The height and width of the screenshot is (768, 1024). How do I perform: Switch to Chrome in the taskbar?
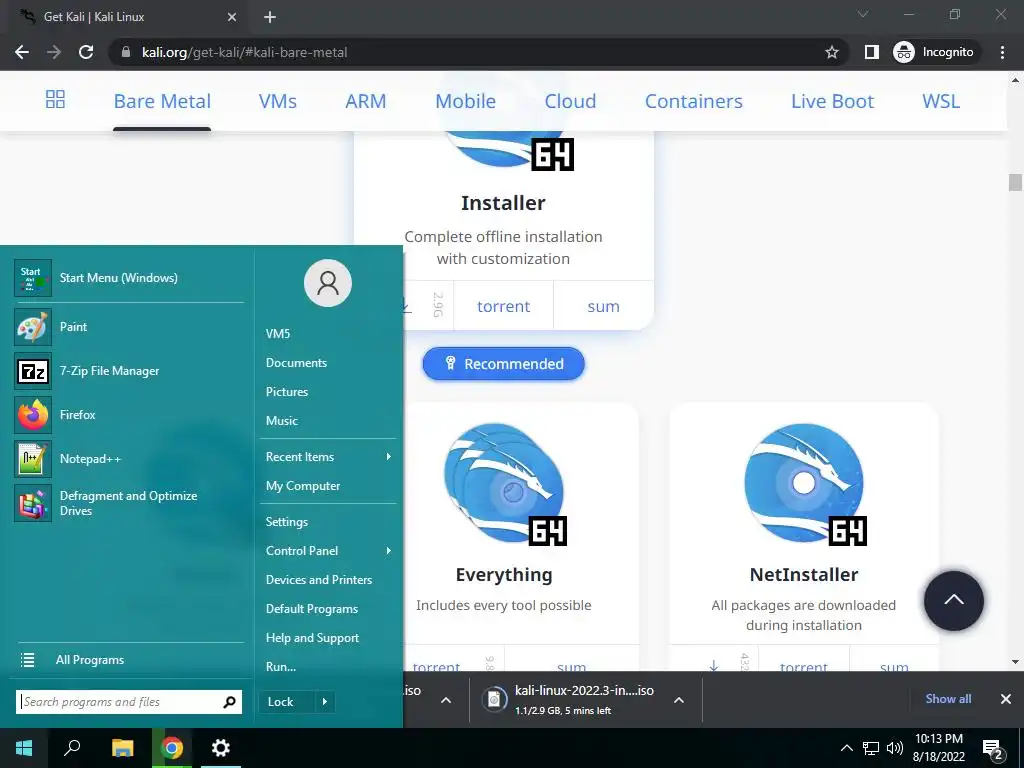(172, 748)
